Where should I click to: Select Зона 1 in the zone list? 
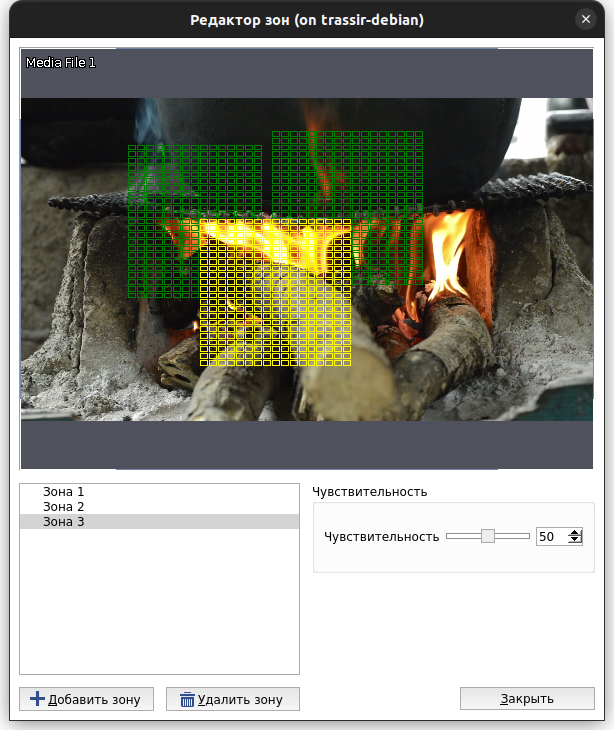coord(159,492)
